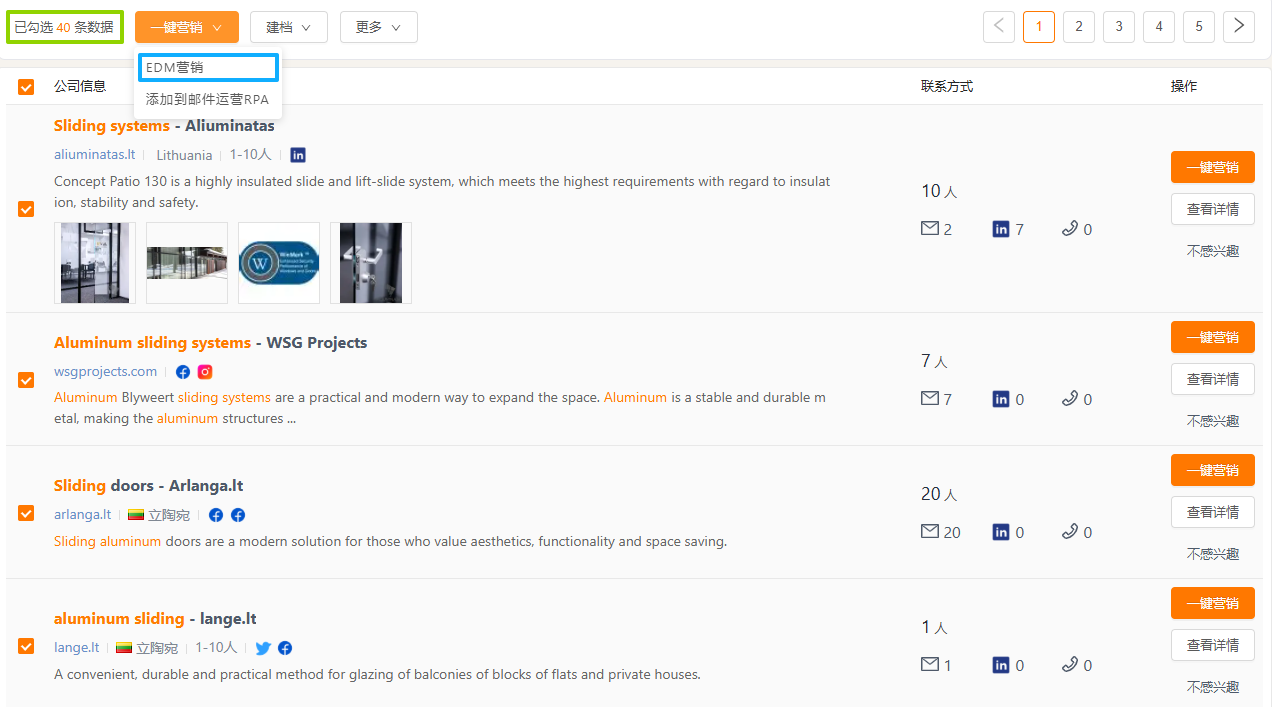Open the 建档 dropdown
1272x707 pixels.
[x=289, y=27]
